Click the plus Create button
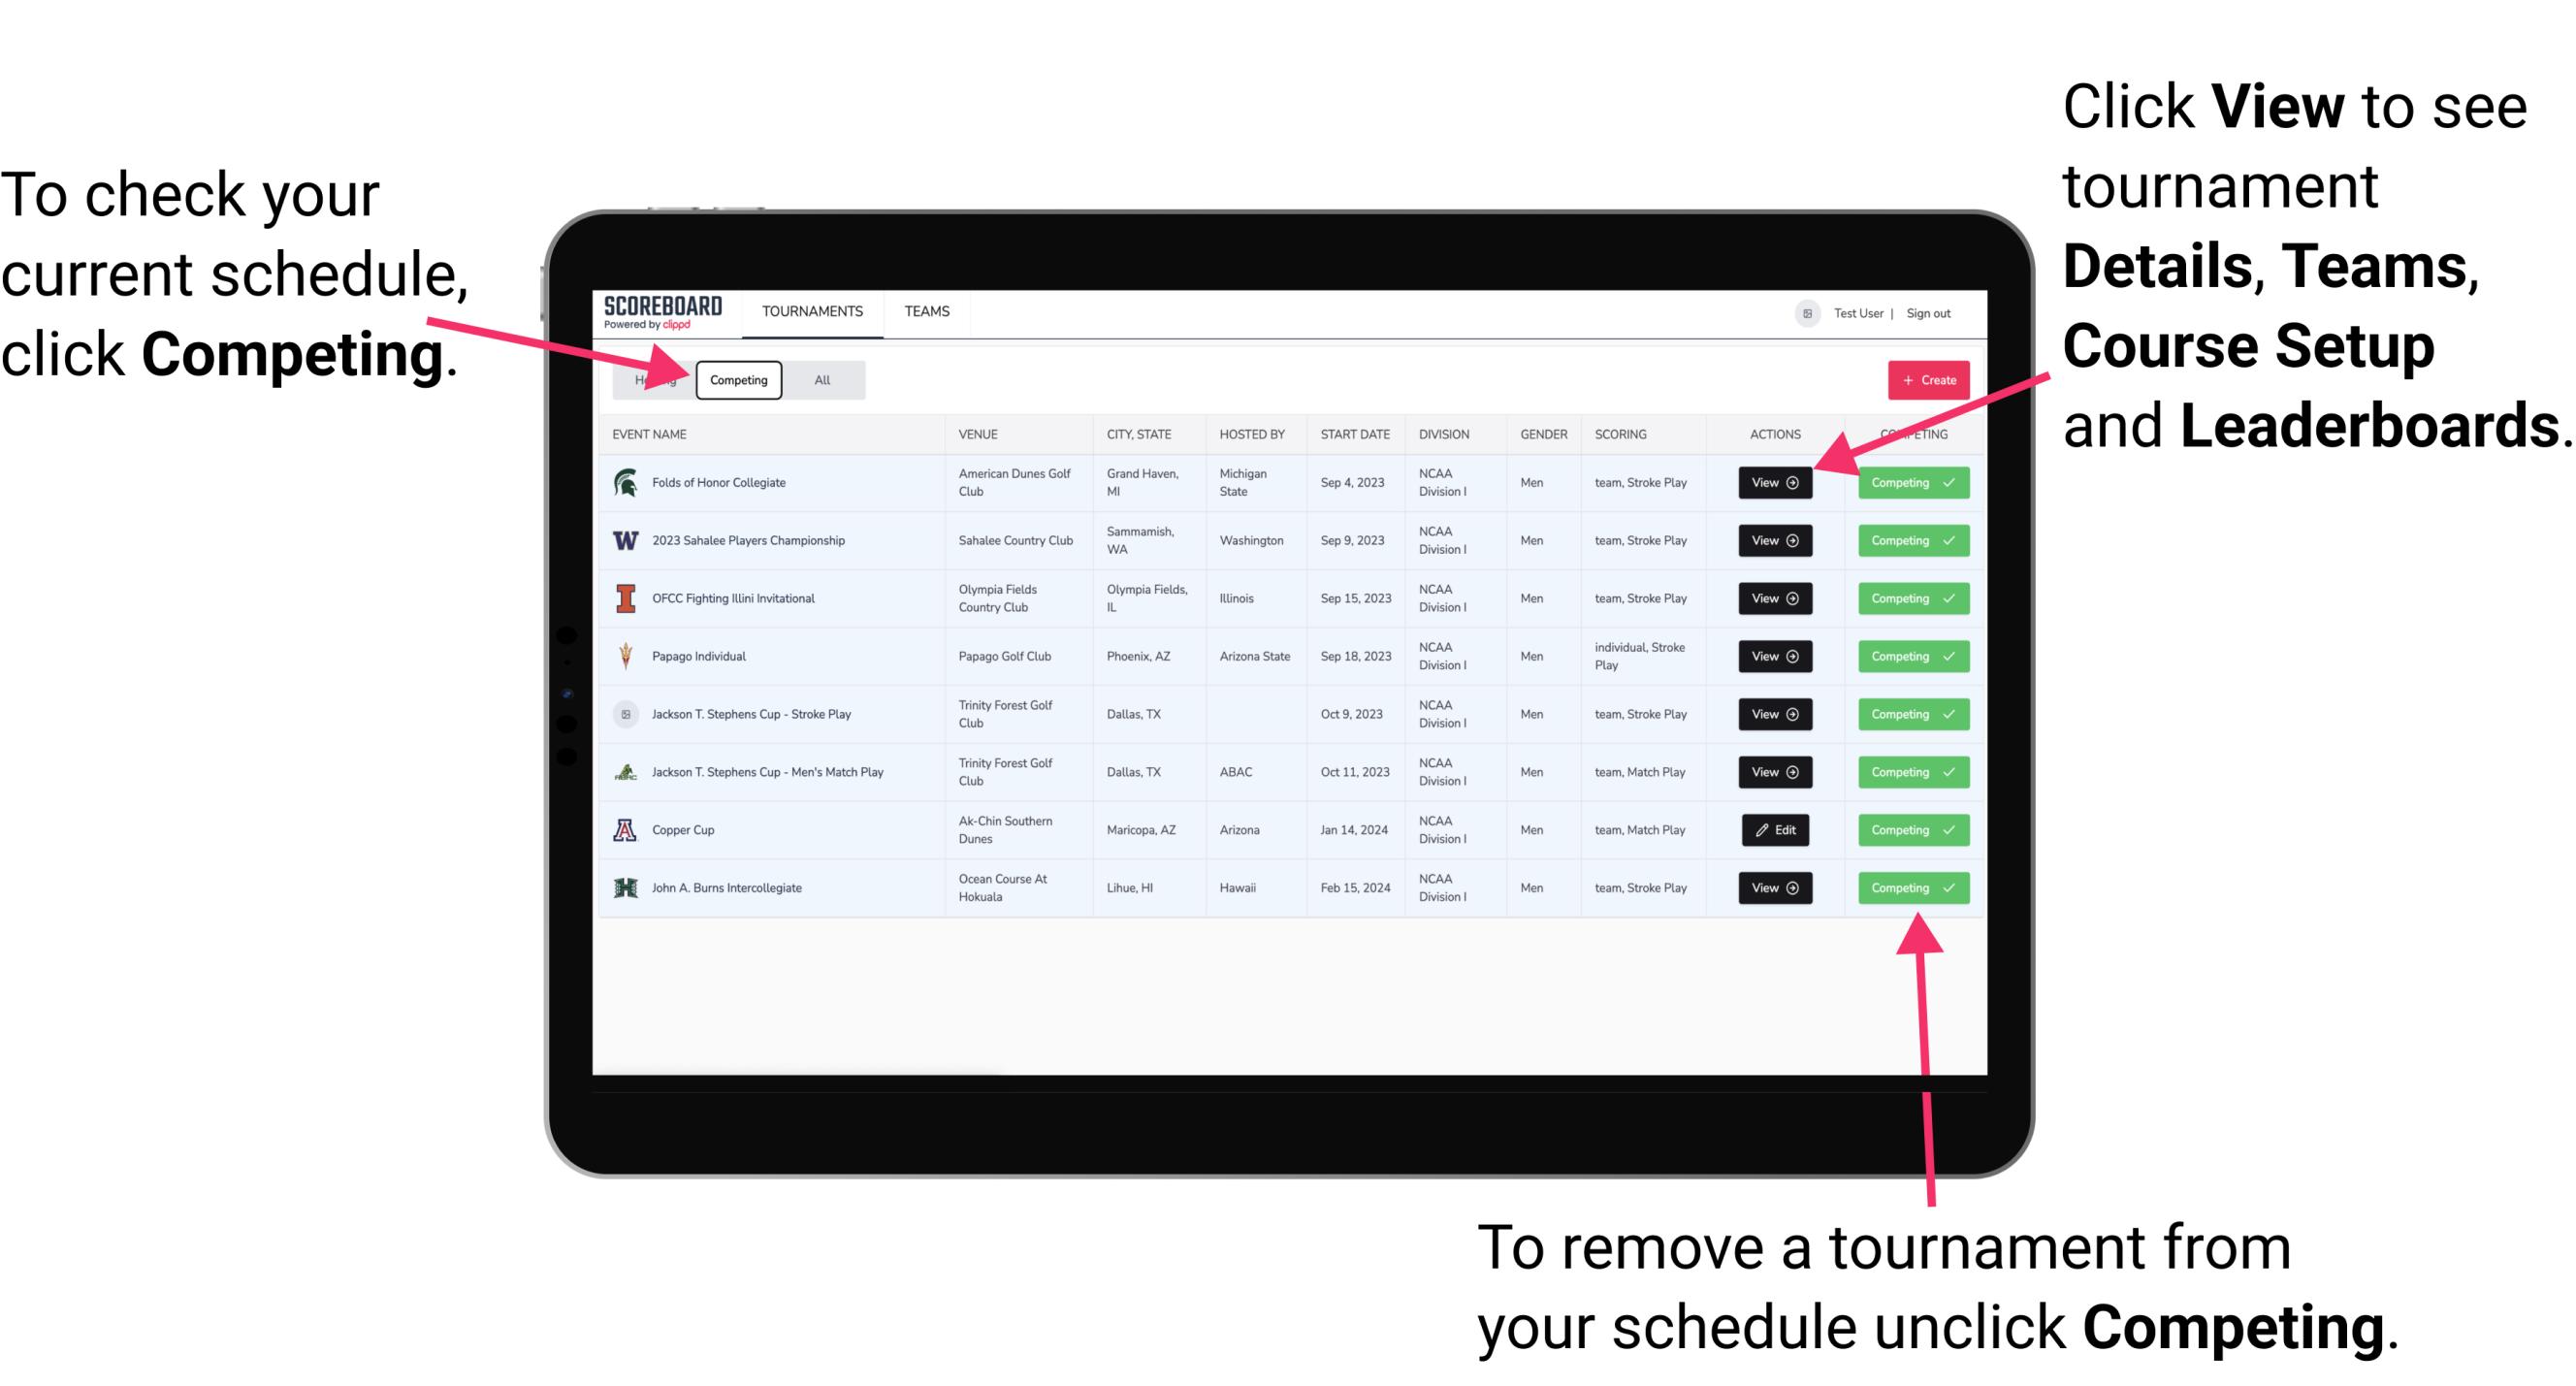2576x1386 pixels. (x=1922, y=380)
